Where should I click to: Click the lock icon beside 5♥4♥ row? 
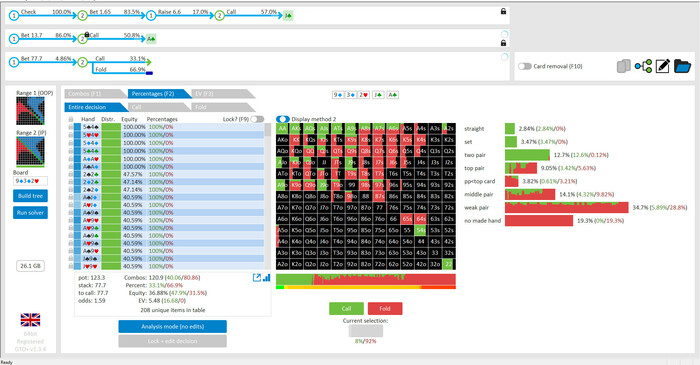pos(71,135)
